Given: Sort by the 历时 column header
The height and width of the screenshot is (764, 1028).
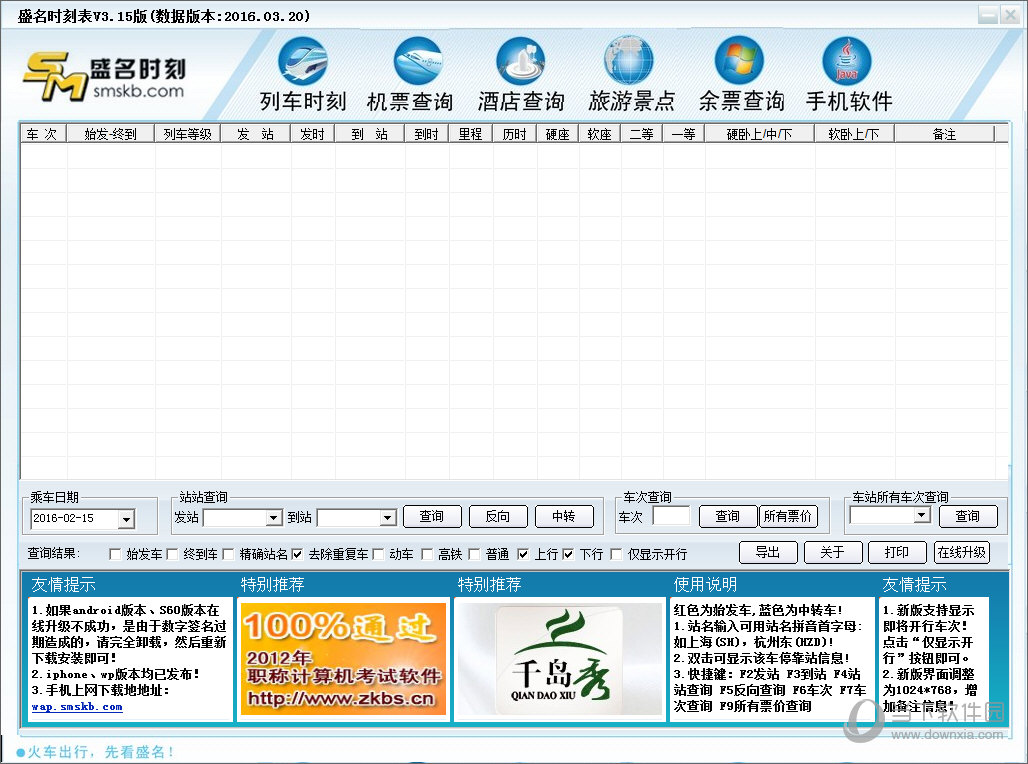Looking at the screenshot, I should (515, 134).
